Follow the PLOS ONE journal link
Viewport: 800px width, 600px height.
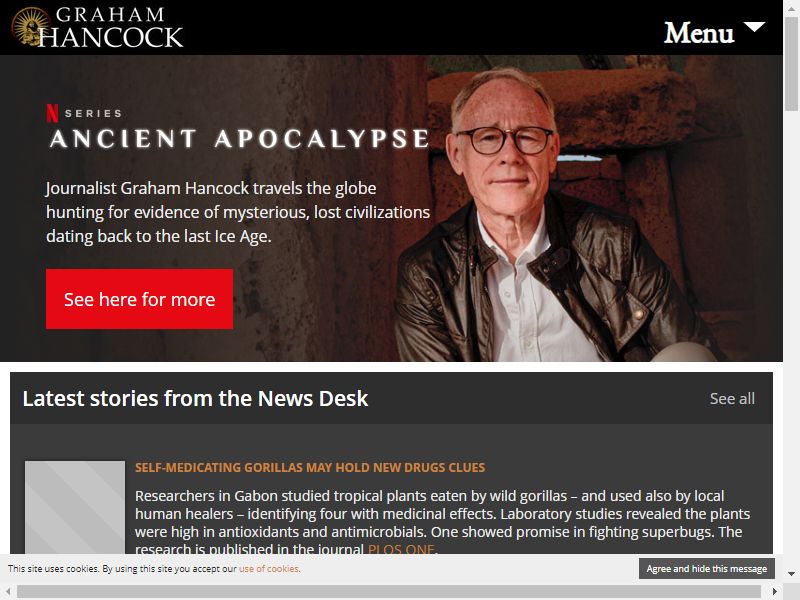pyautogui.click(x=401, y=549)
